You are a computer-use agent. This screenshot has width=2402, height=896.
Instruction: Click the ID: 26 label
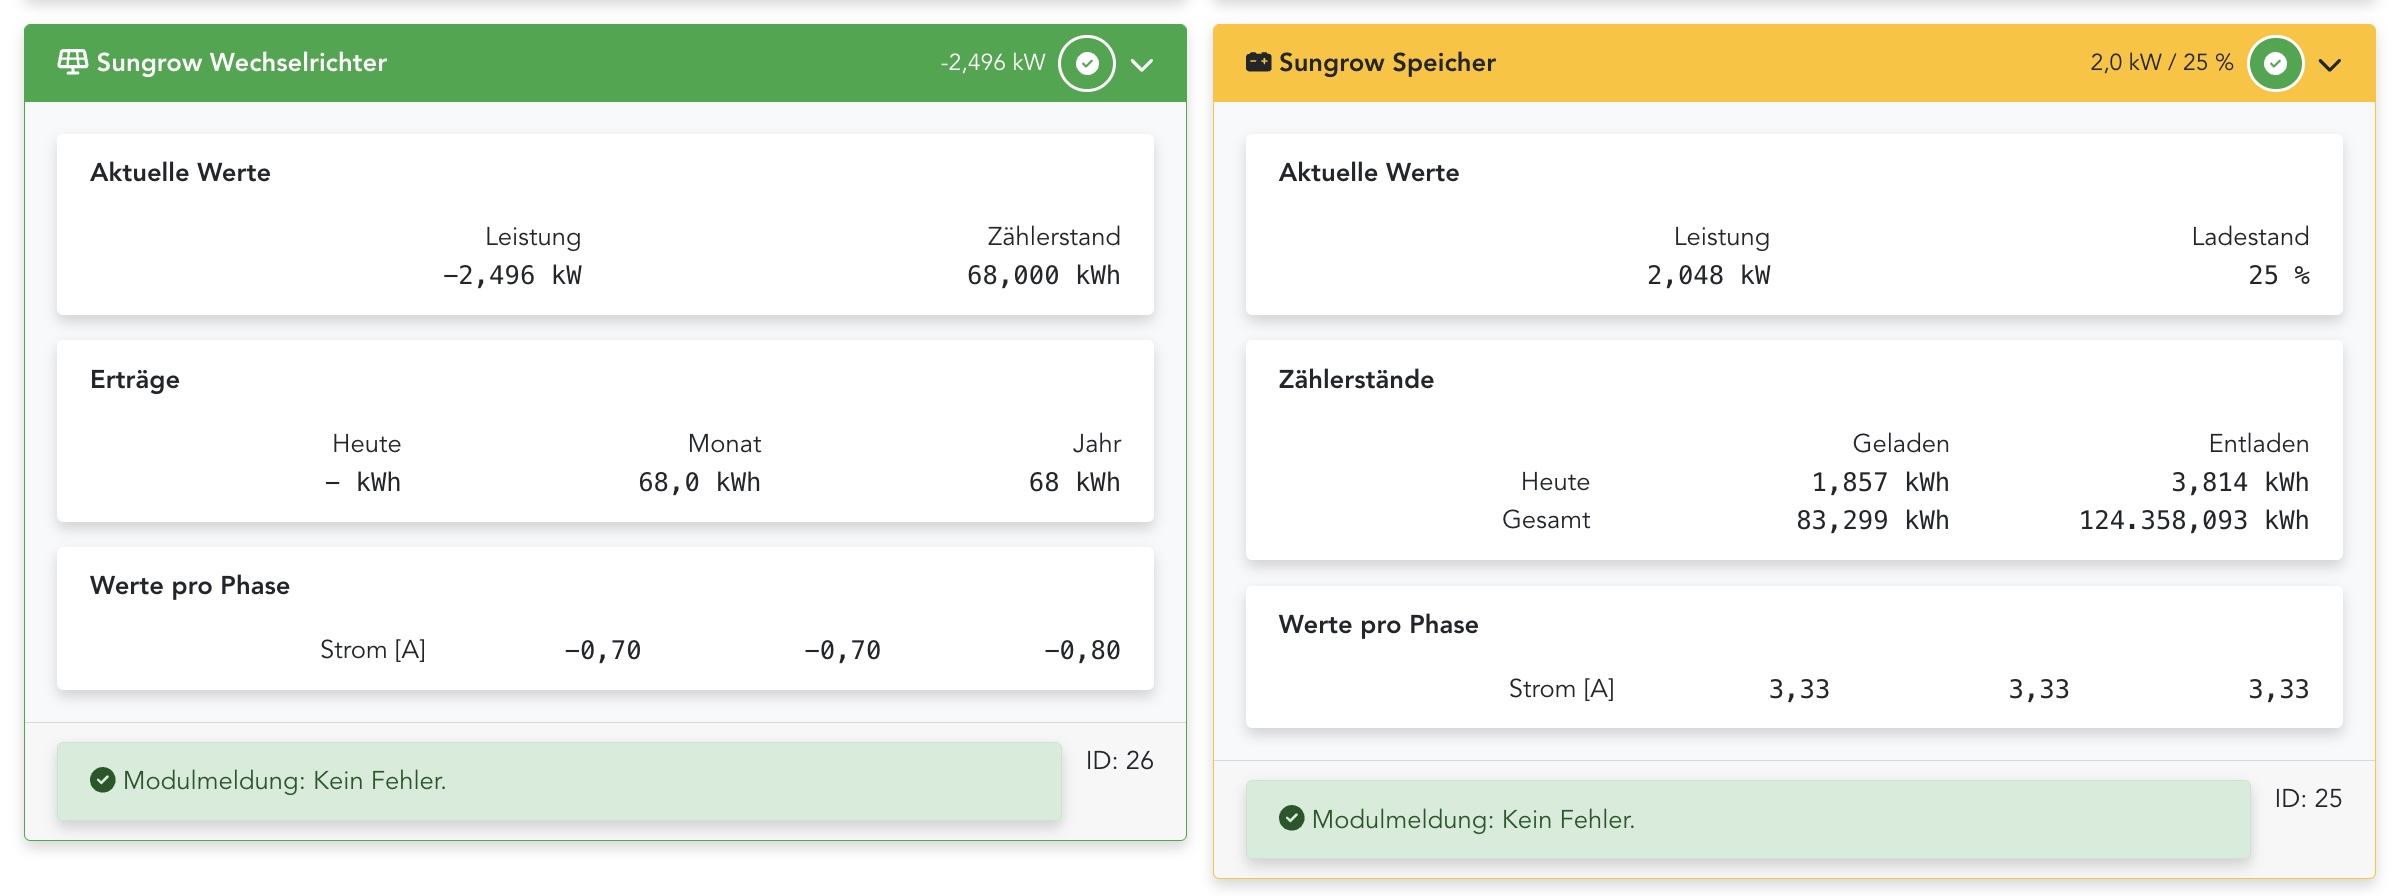[x=1119, y=760]
